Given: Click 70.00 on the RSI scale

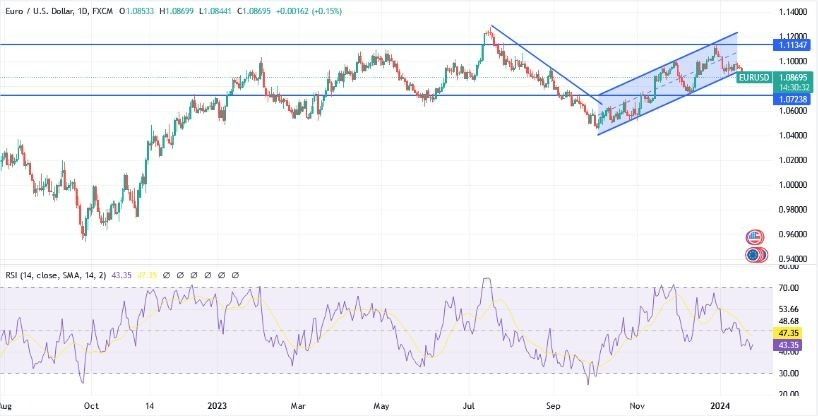Looking at the screenshot, I should [x=788, y=288].
